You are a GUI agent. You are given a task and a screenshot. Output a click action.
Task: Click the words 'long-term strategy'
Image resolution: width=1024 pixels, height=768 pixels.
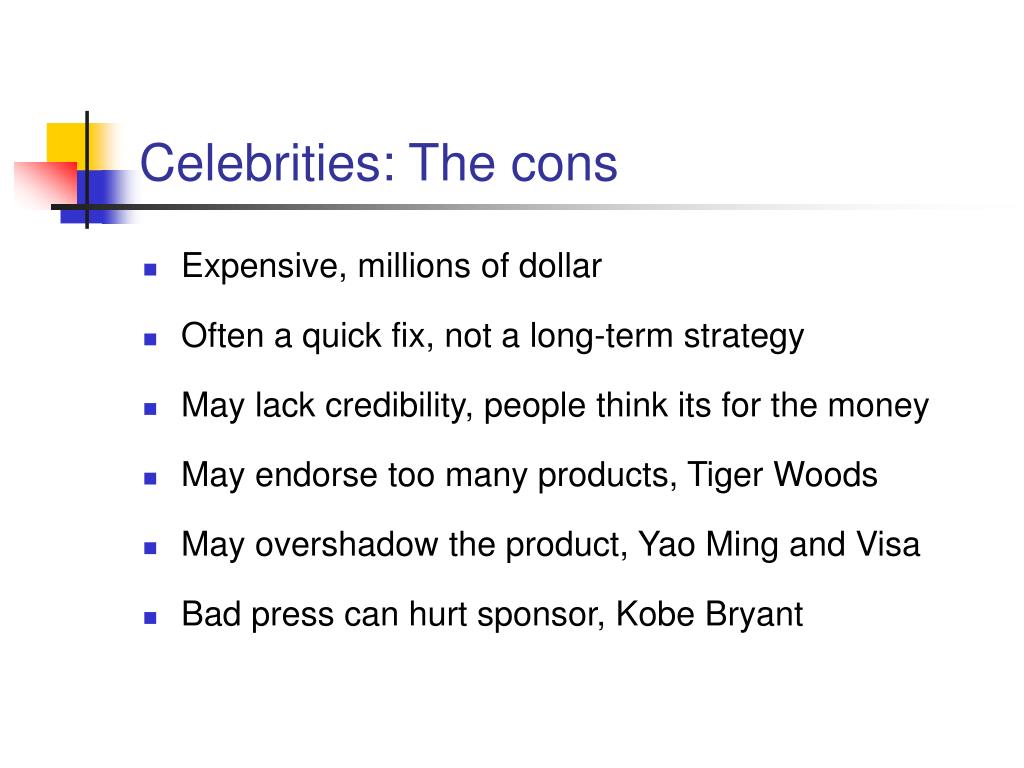click(666, 337)
